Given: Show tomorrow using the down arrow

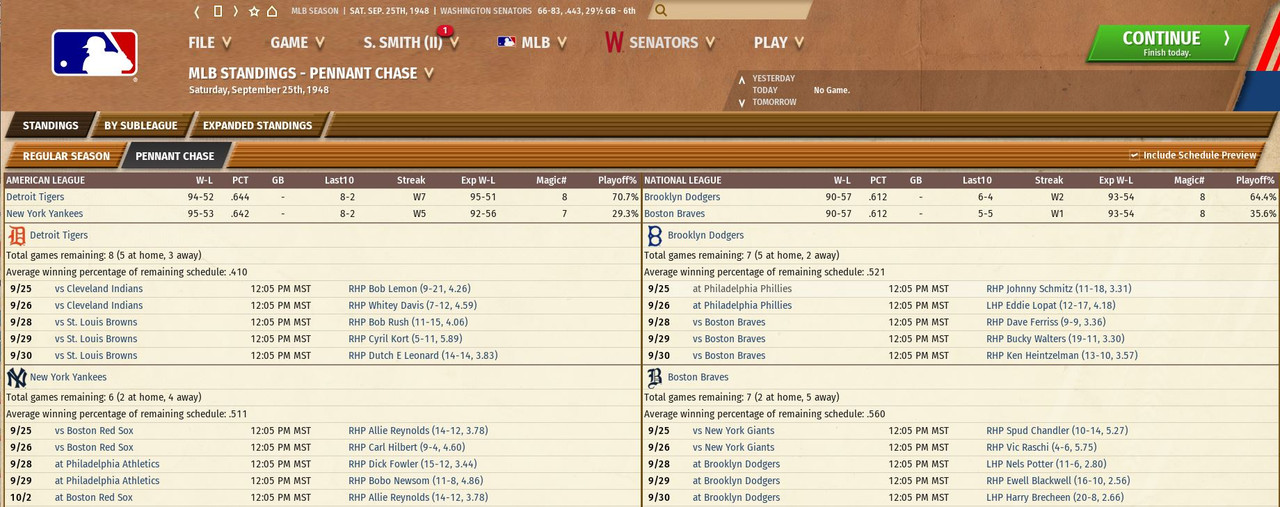Looking at the screenshot, I should pyautogui.click(x=741, y=102).
